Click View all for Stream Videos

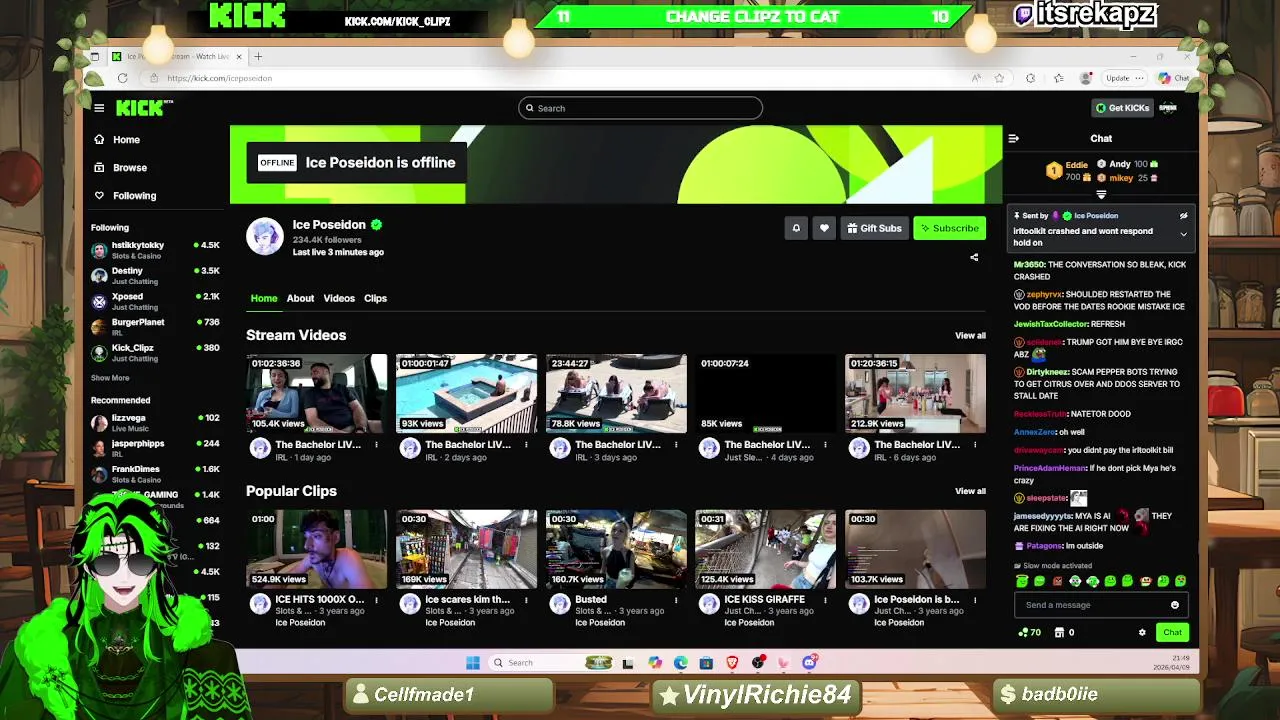[x=970, y=336]
